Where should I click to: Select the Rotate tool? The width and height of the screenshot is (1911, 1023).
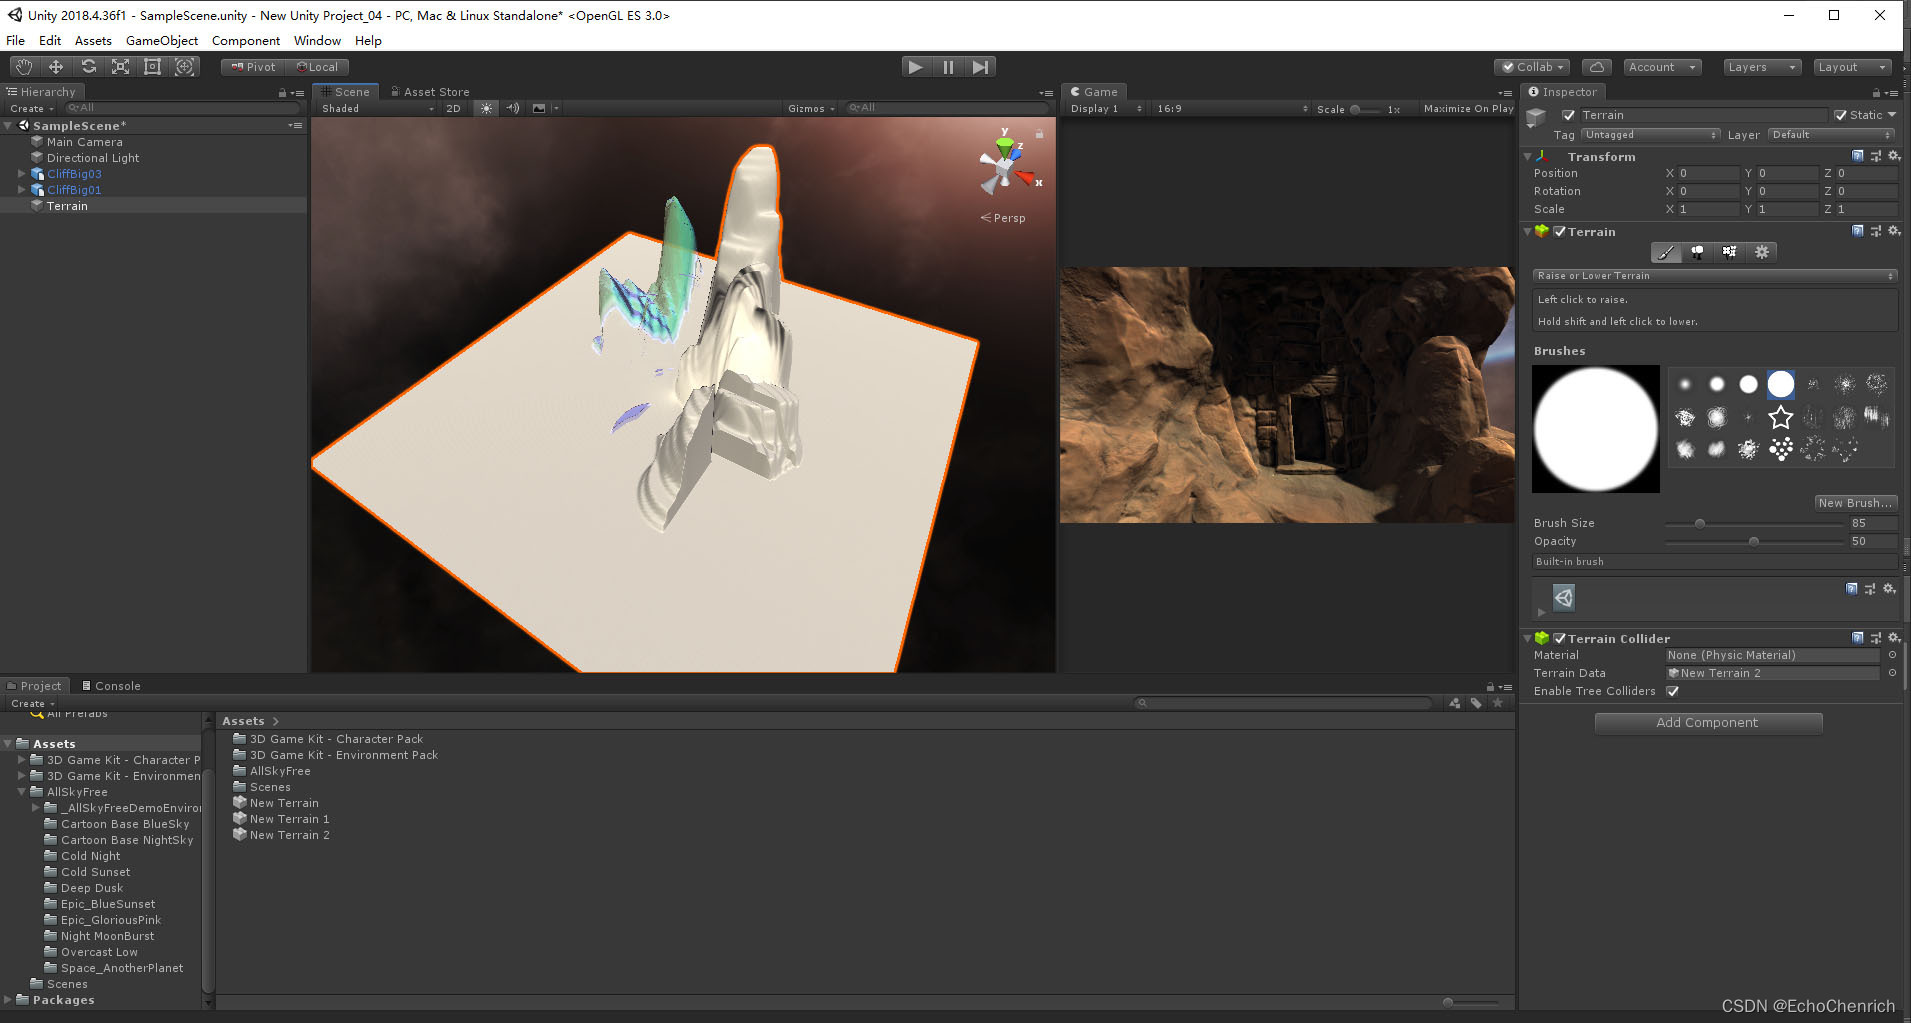point(89,67)
